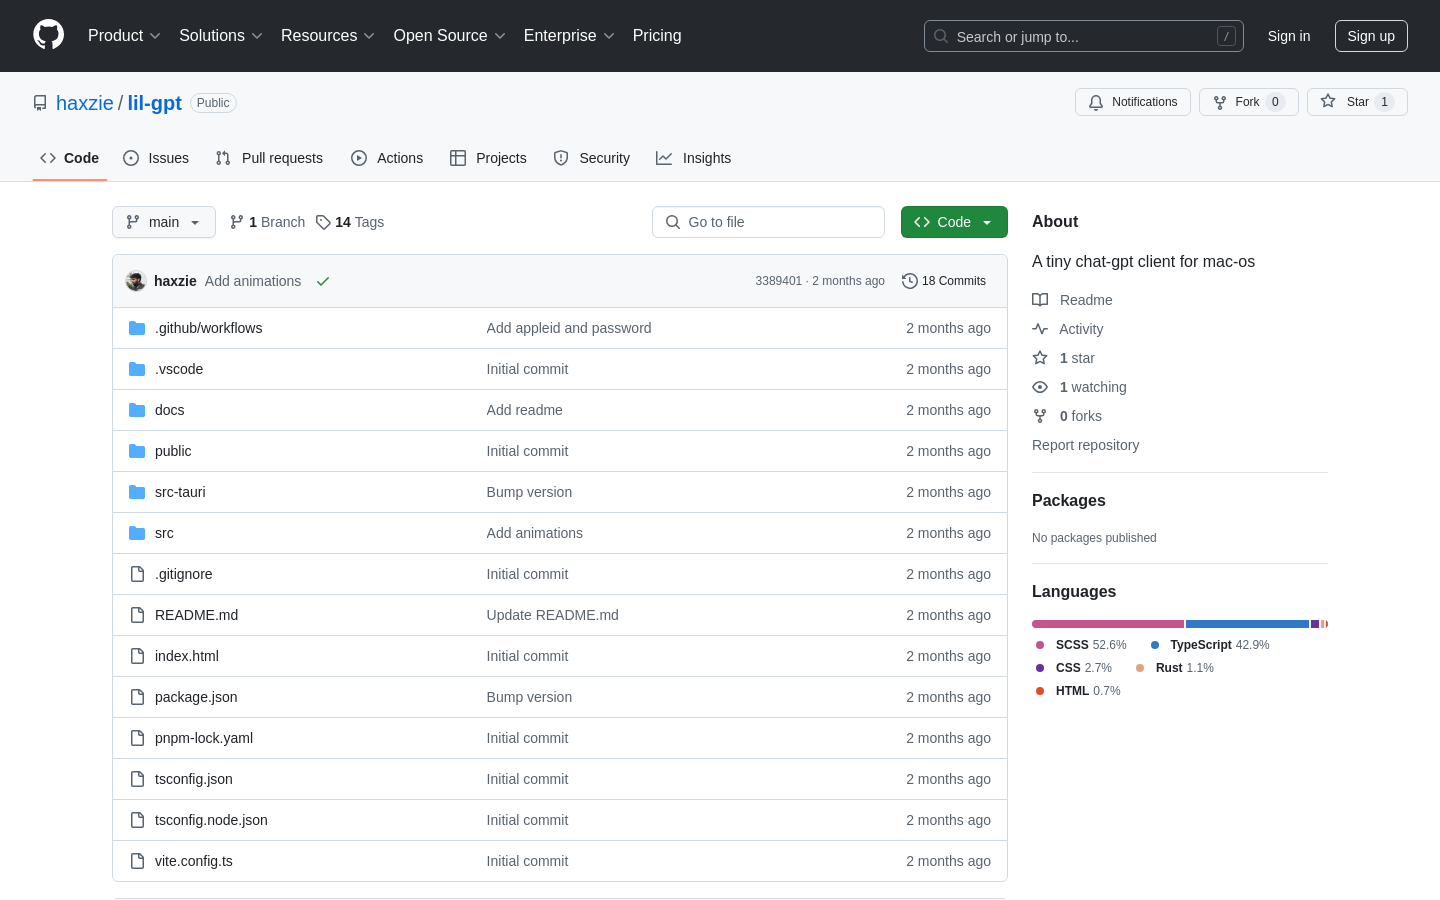The height and width of the screenshot is (900, 1440).
Task: Open the tsconfig.node.json file
Action: click(x=211, y=820)
